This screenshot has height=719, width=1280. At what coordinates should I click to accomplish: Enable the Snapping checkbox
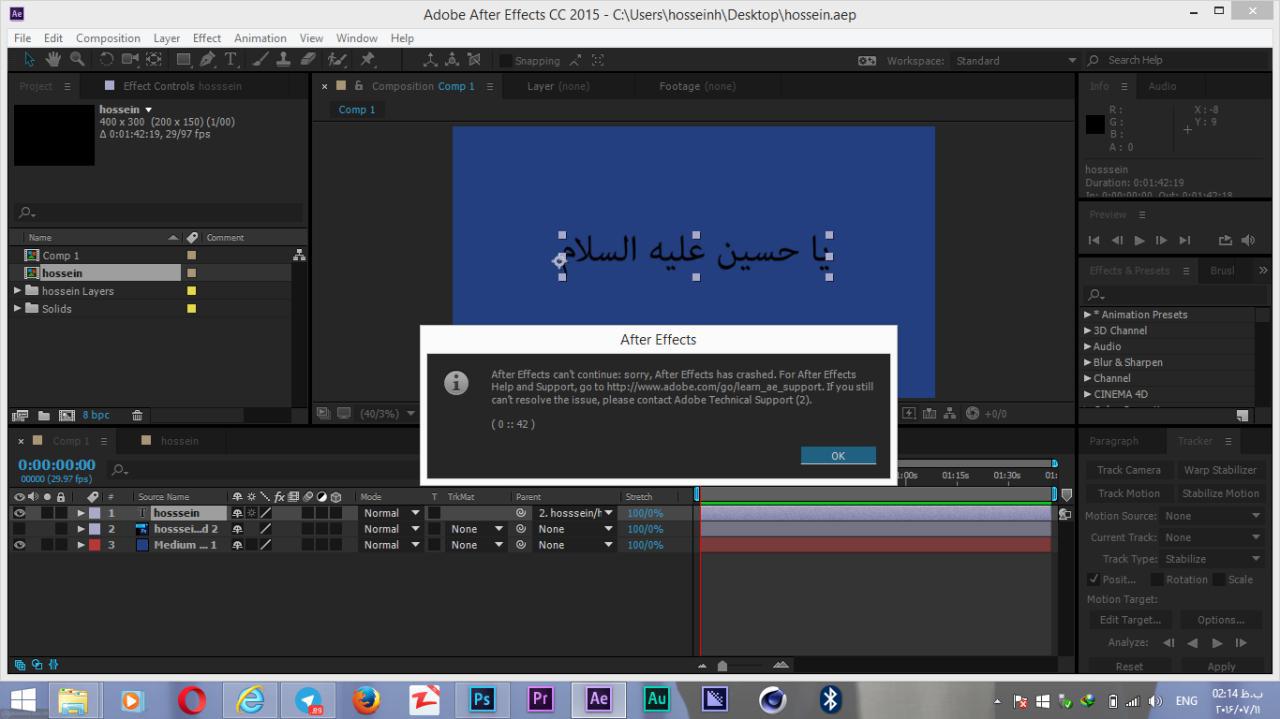point(506,61)
